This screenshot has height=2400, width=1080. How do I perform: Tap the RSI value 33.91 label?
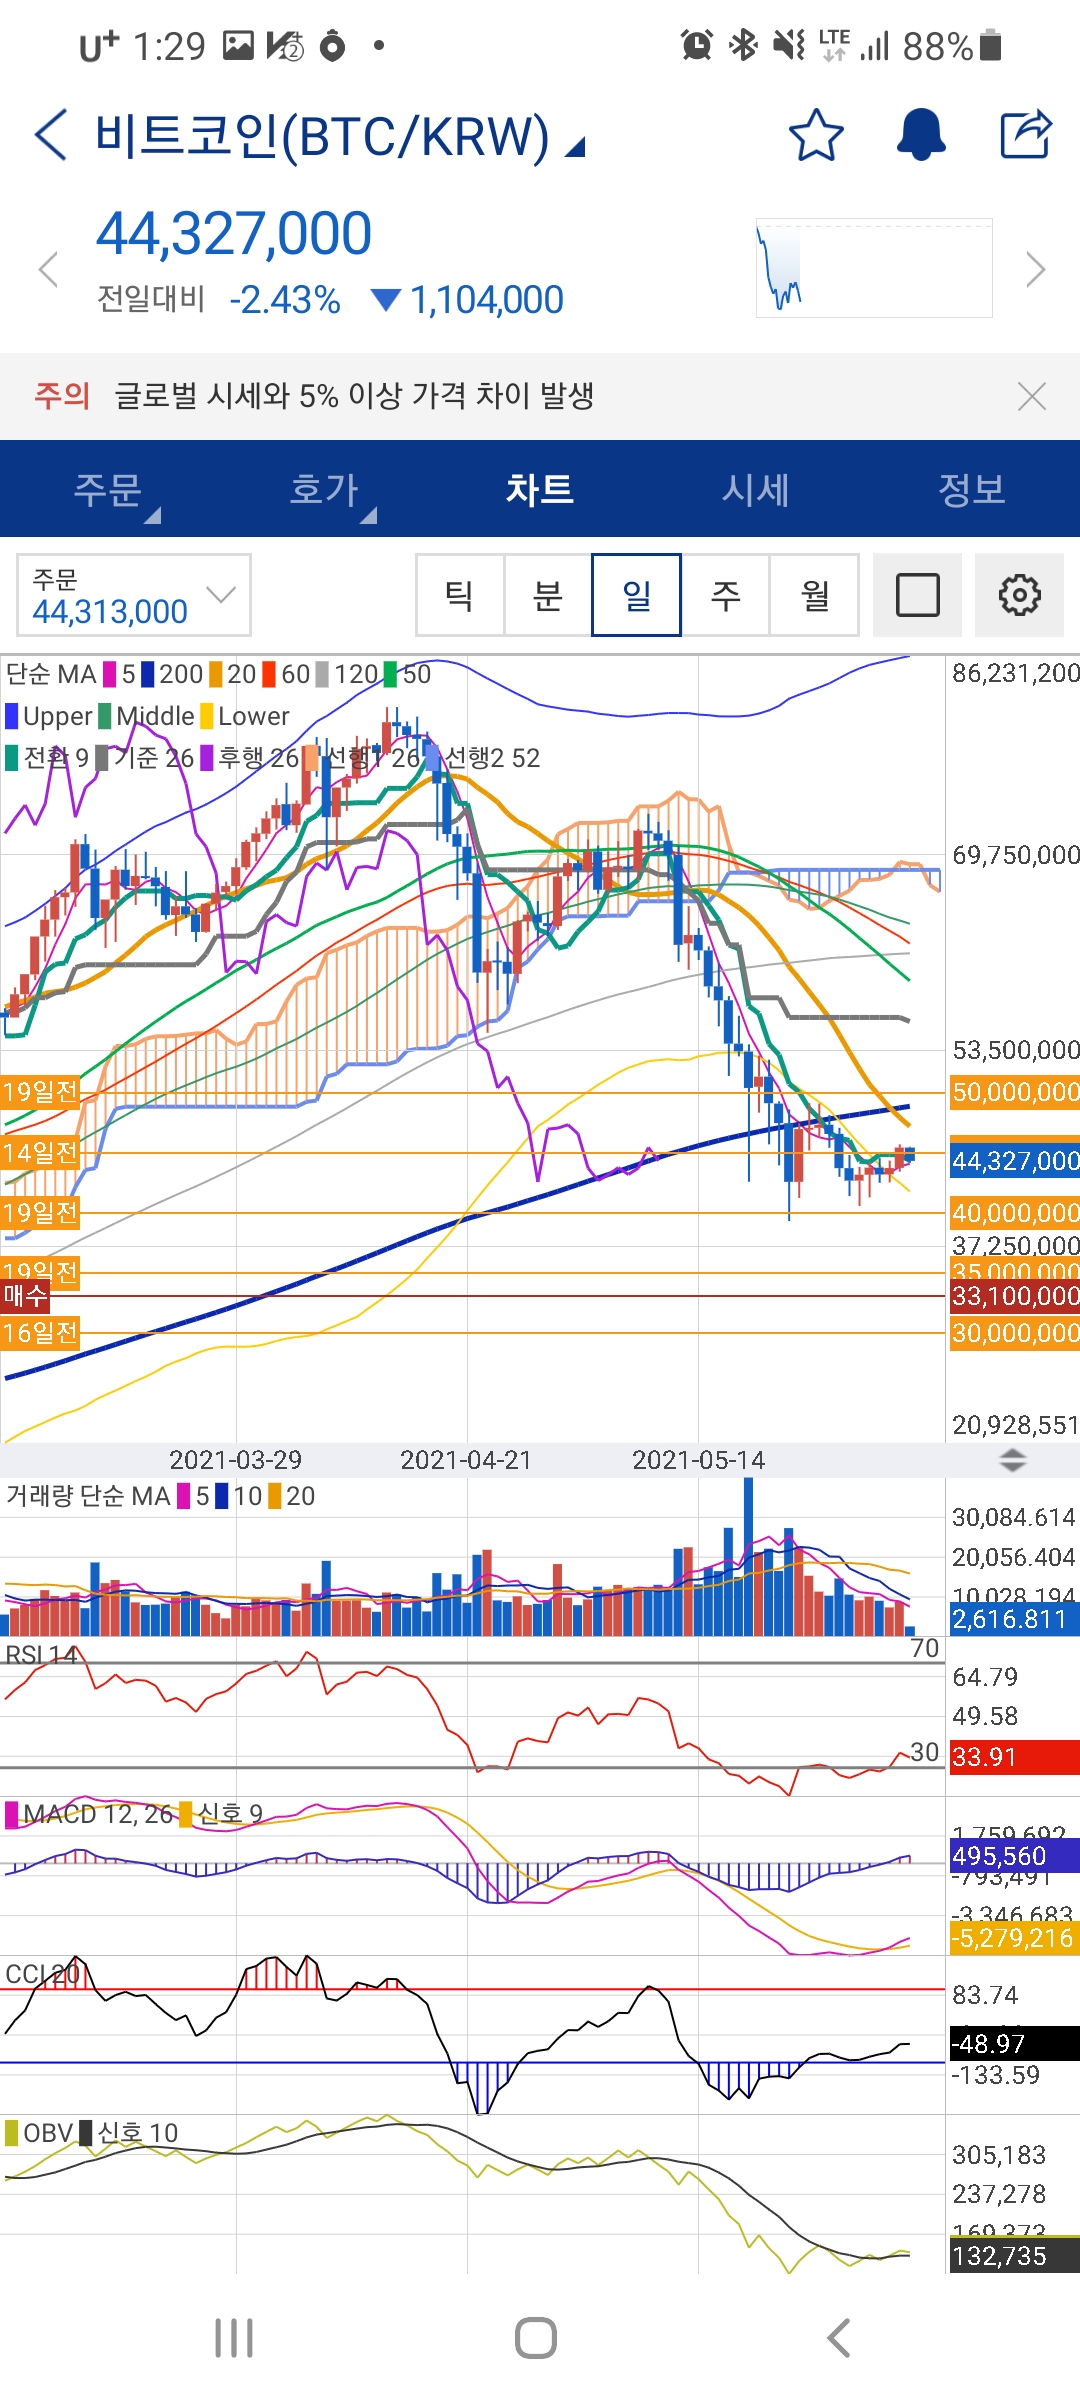point(1015,1757)
